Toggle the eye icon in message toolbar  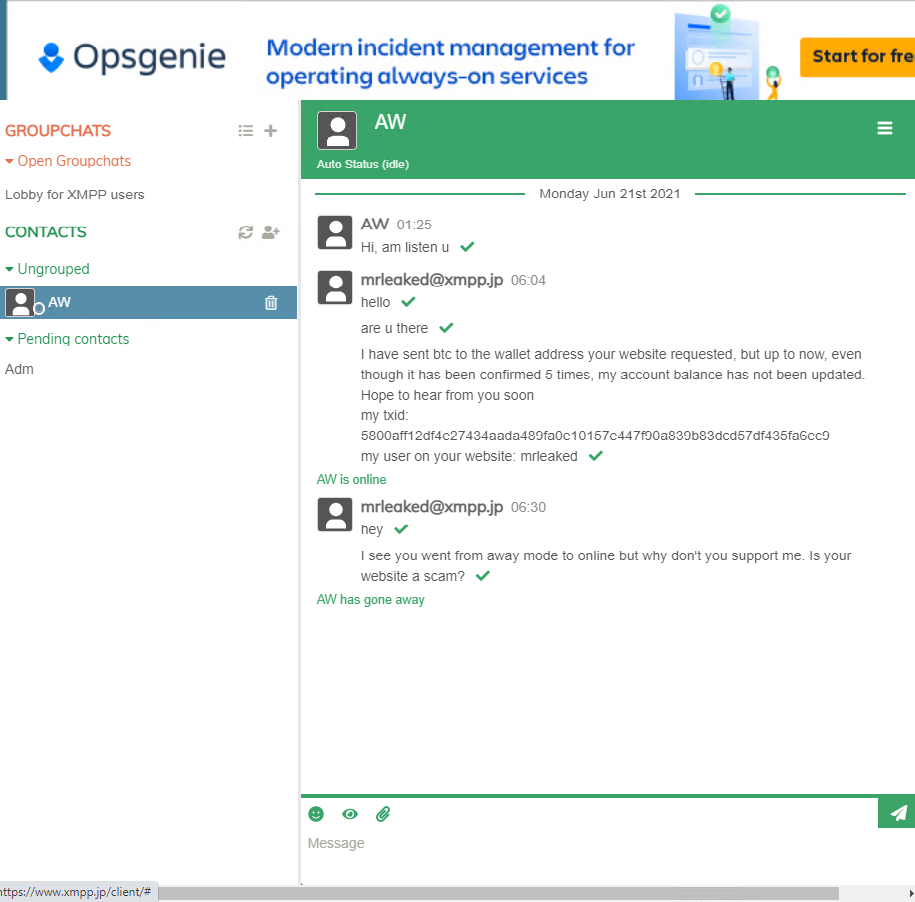(349, 814)
